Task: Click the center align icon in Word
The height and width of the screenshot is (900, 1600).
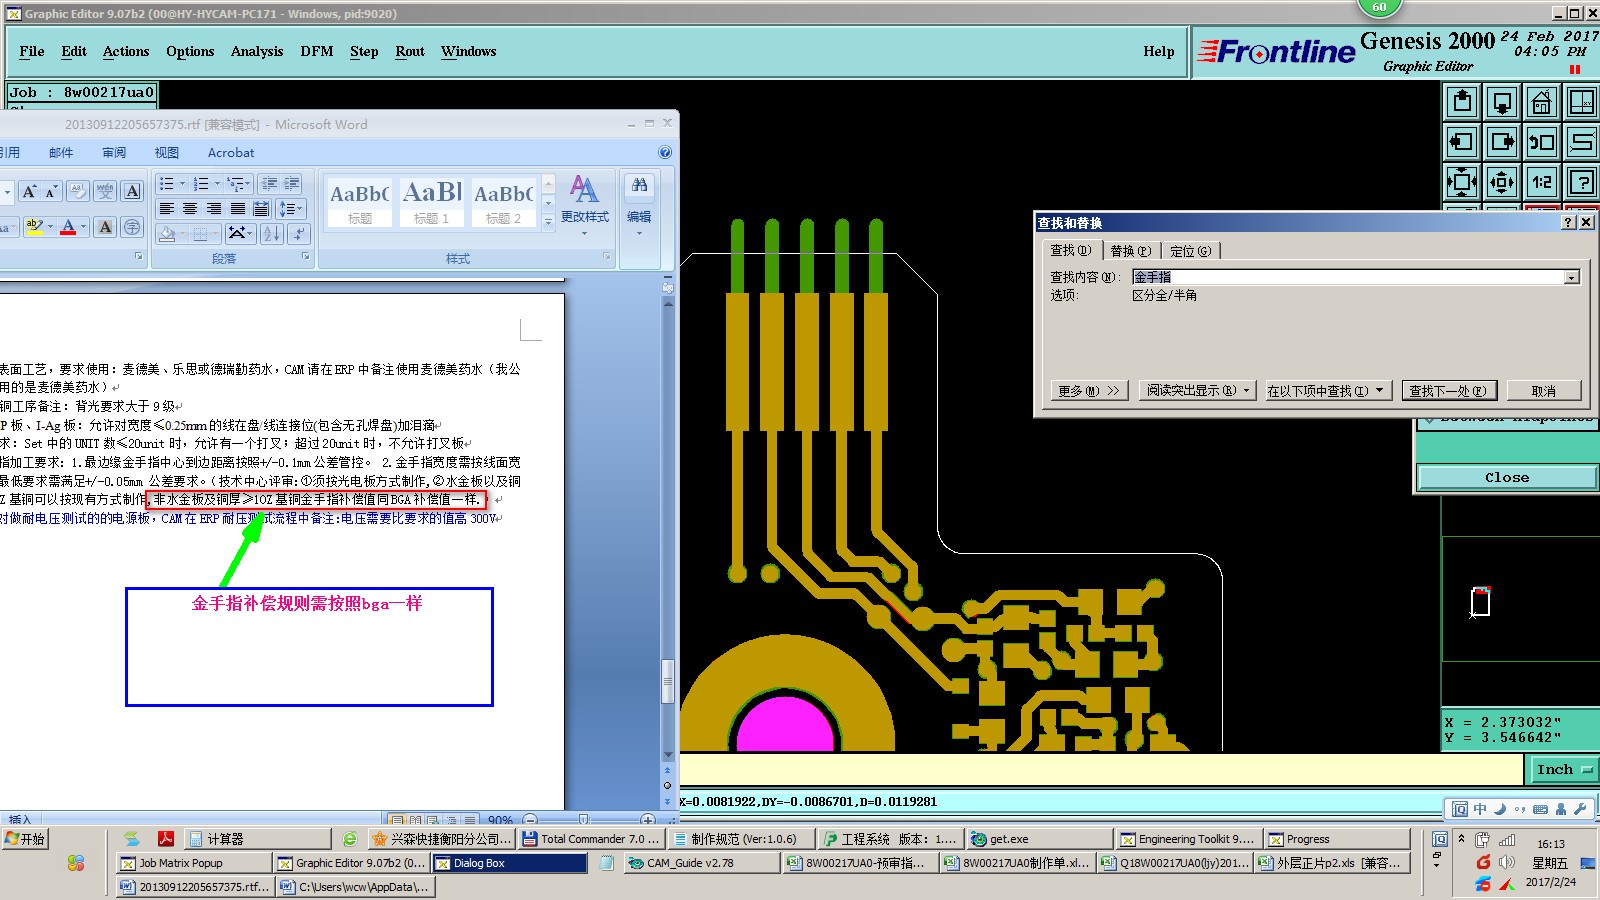Action: [190, 209]
